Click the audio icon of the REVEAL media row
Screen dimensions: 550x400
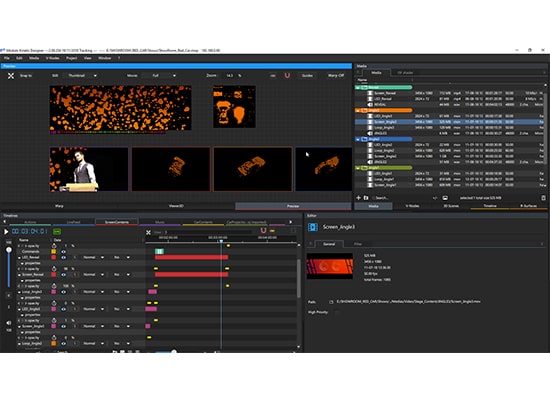tap(370, 105)
